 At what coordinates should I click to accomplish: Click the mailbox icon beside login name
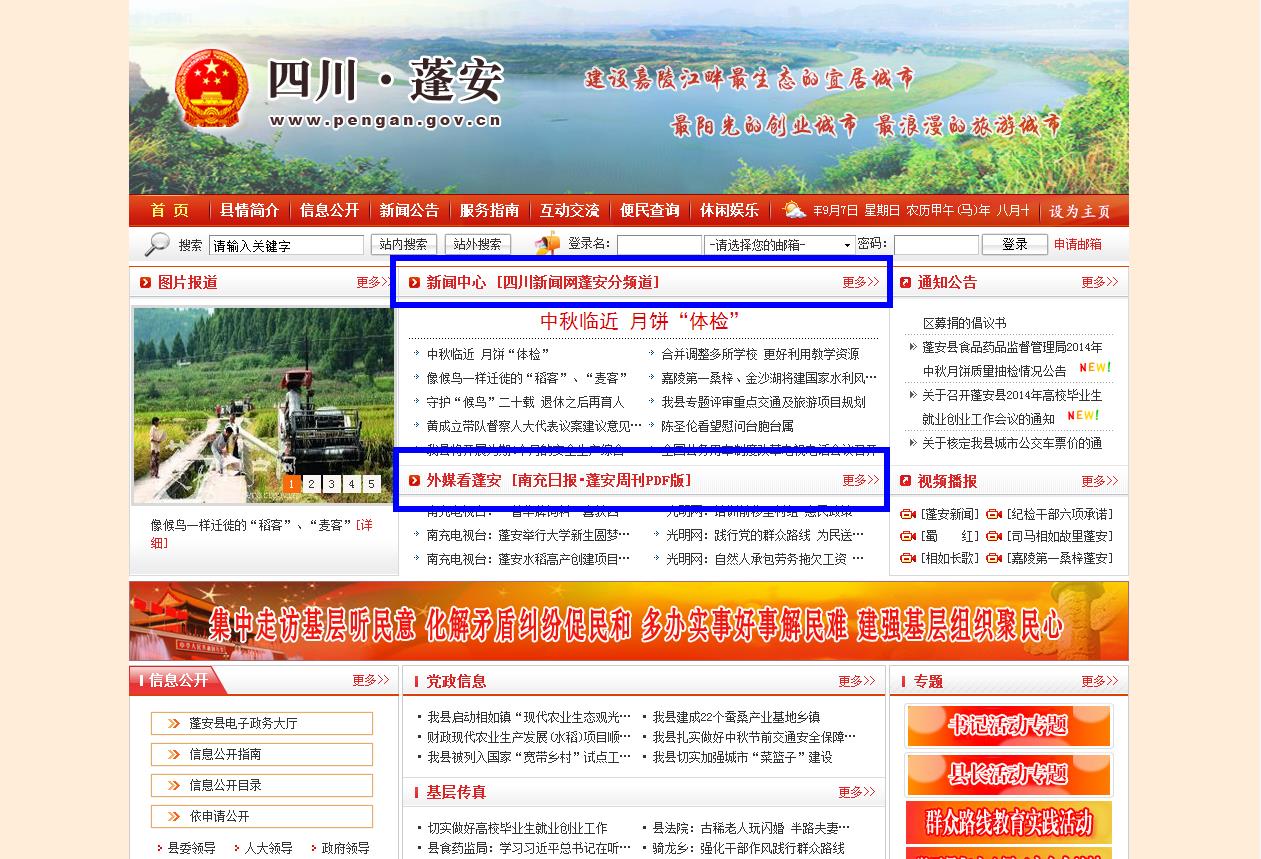coord(548,244)
